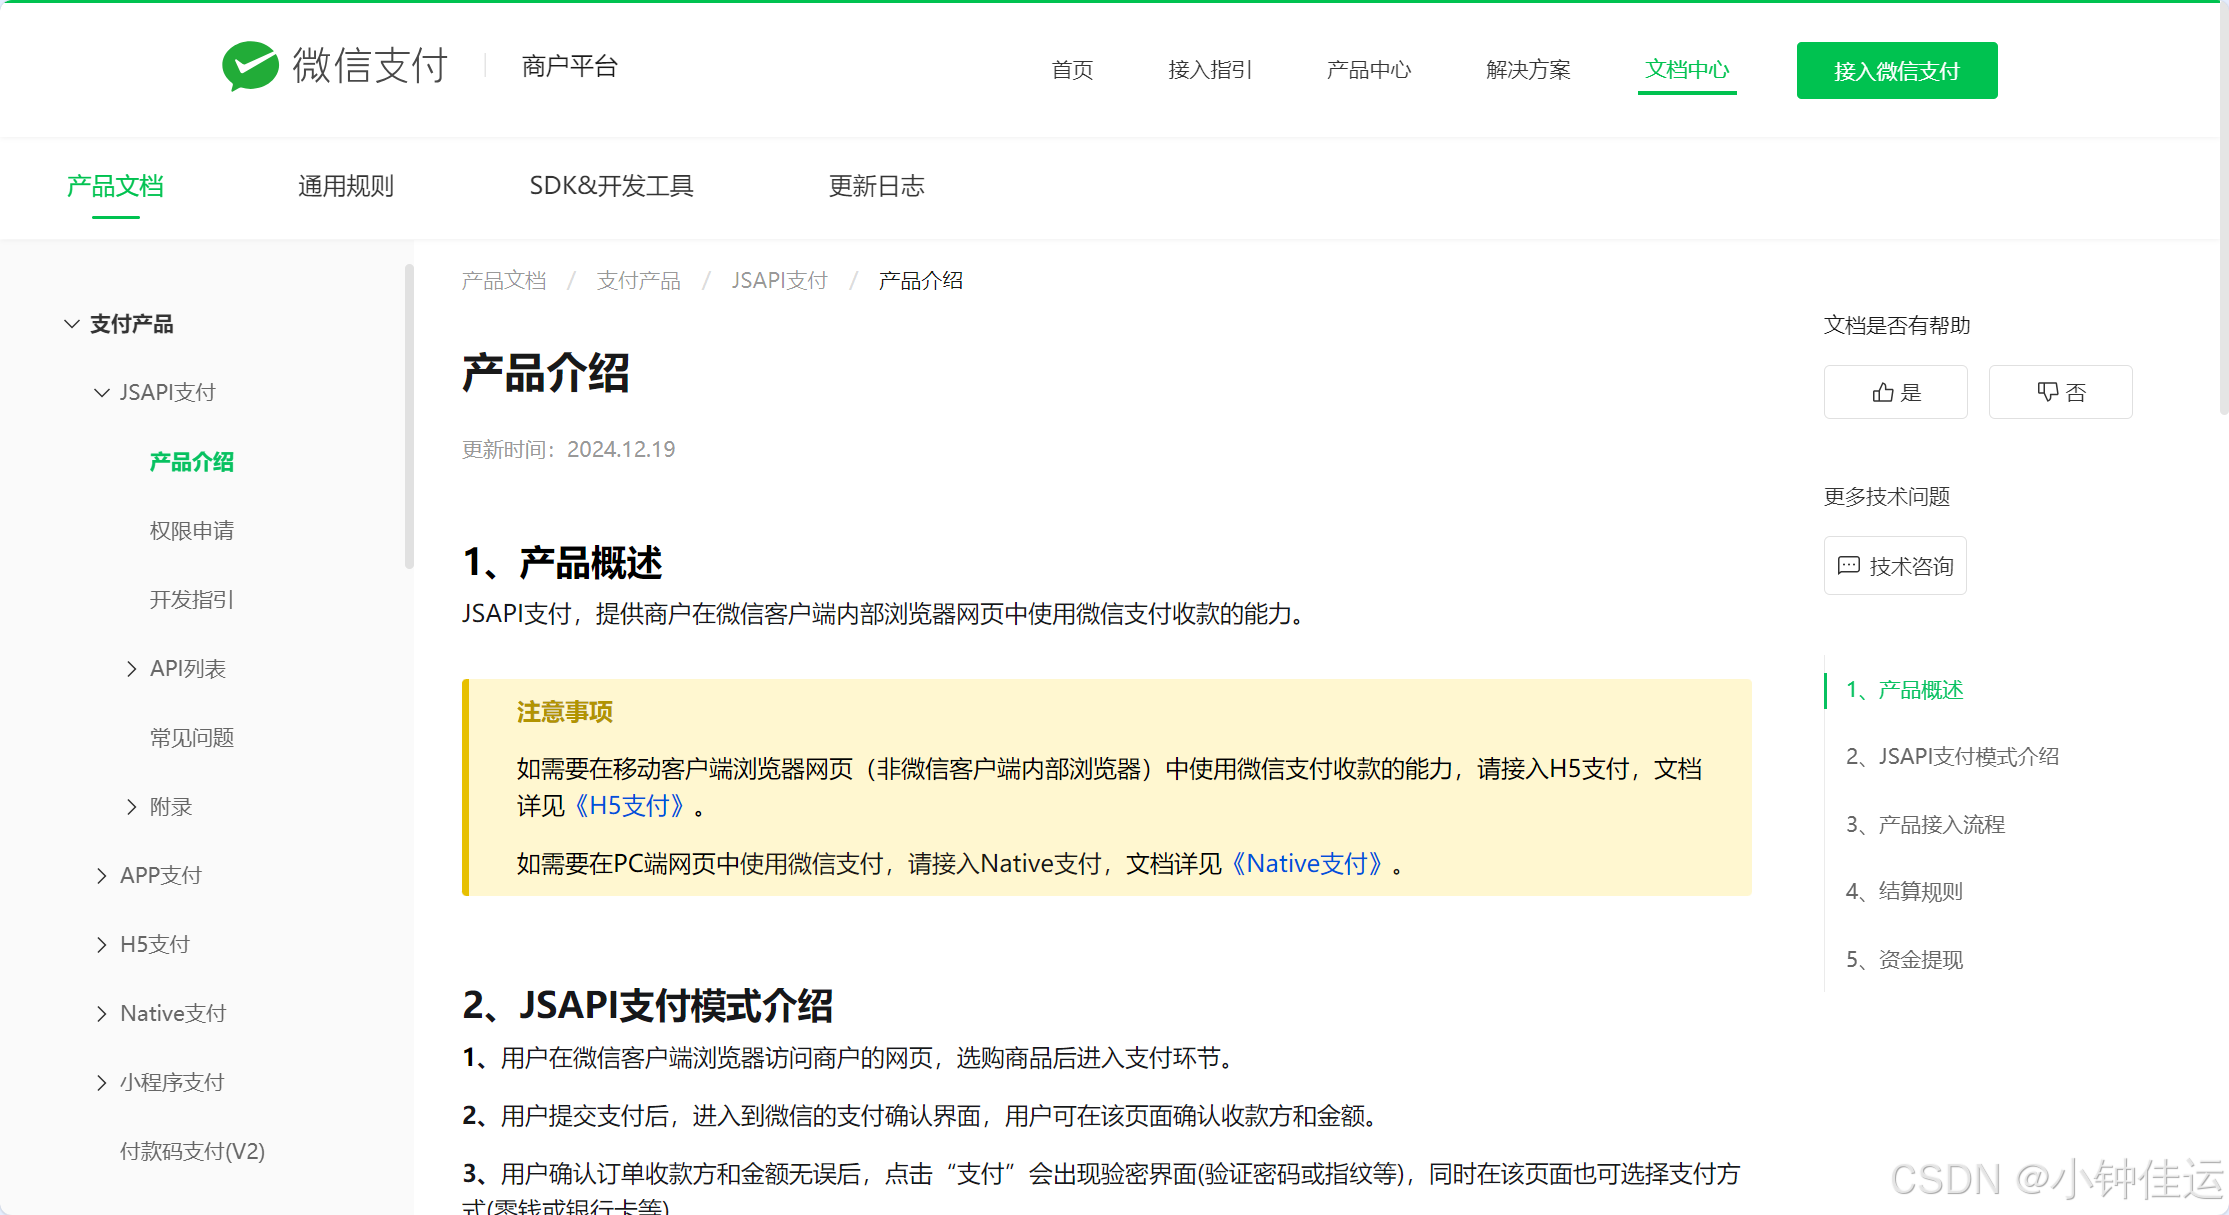Expand the Native支付 tree item
Screen dimensions: 2229x1215
101,1014
